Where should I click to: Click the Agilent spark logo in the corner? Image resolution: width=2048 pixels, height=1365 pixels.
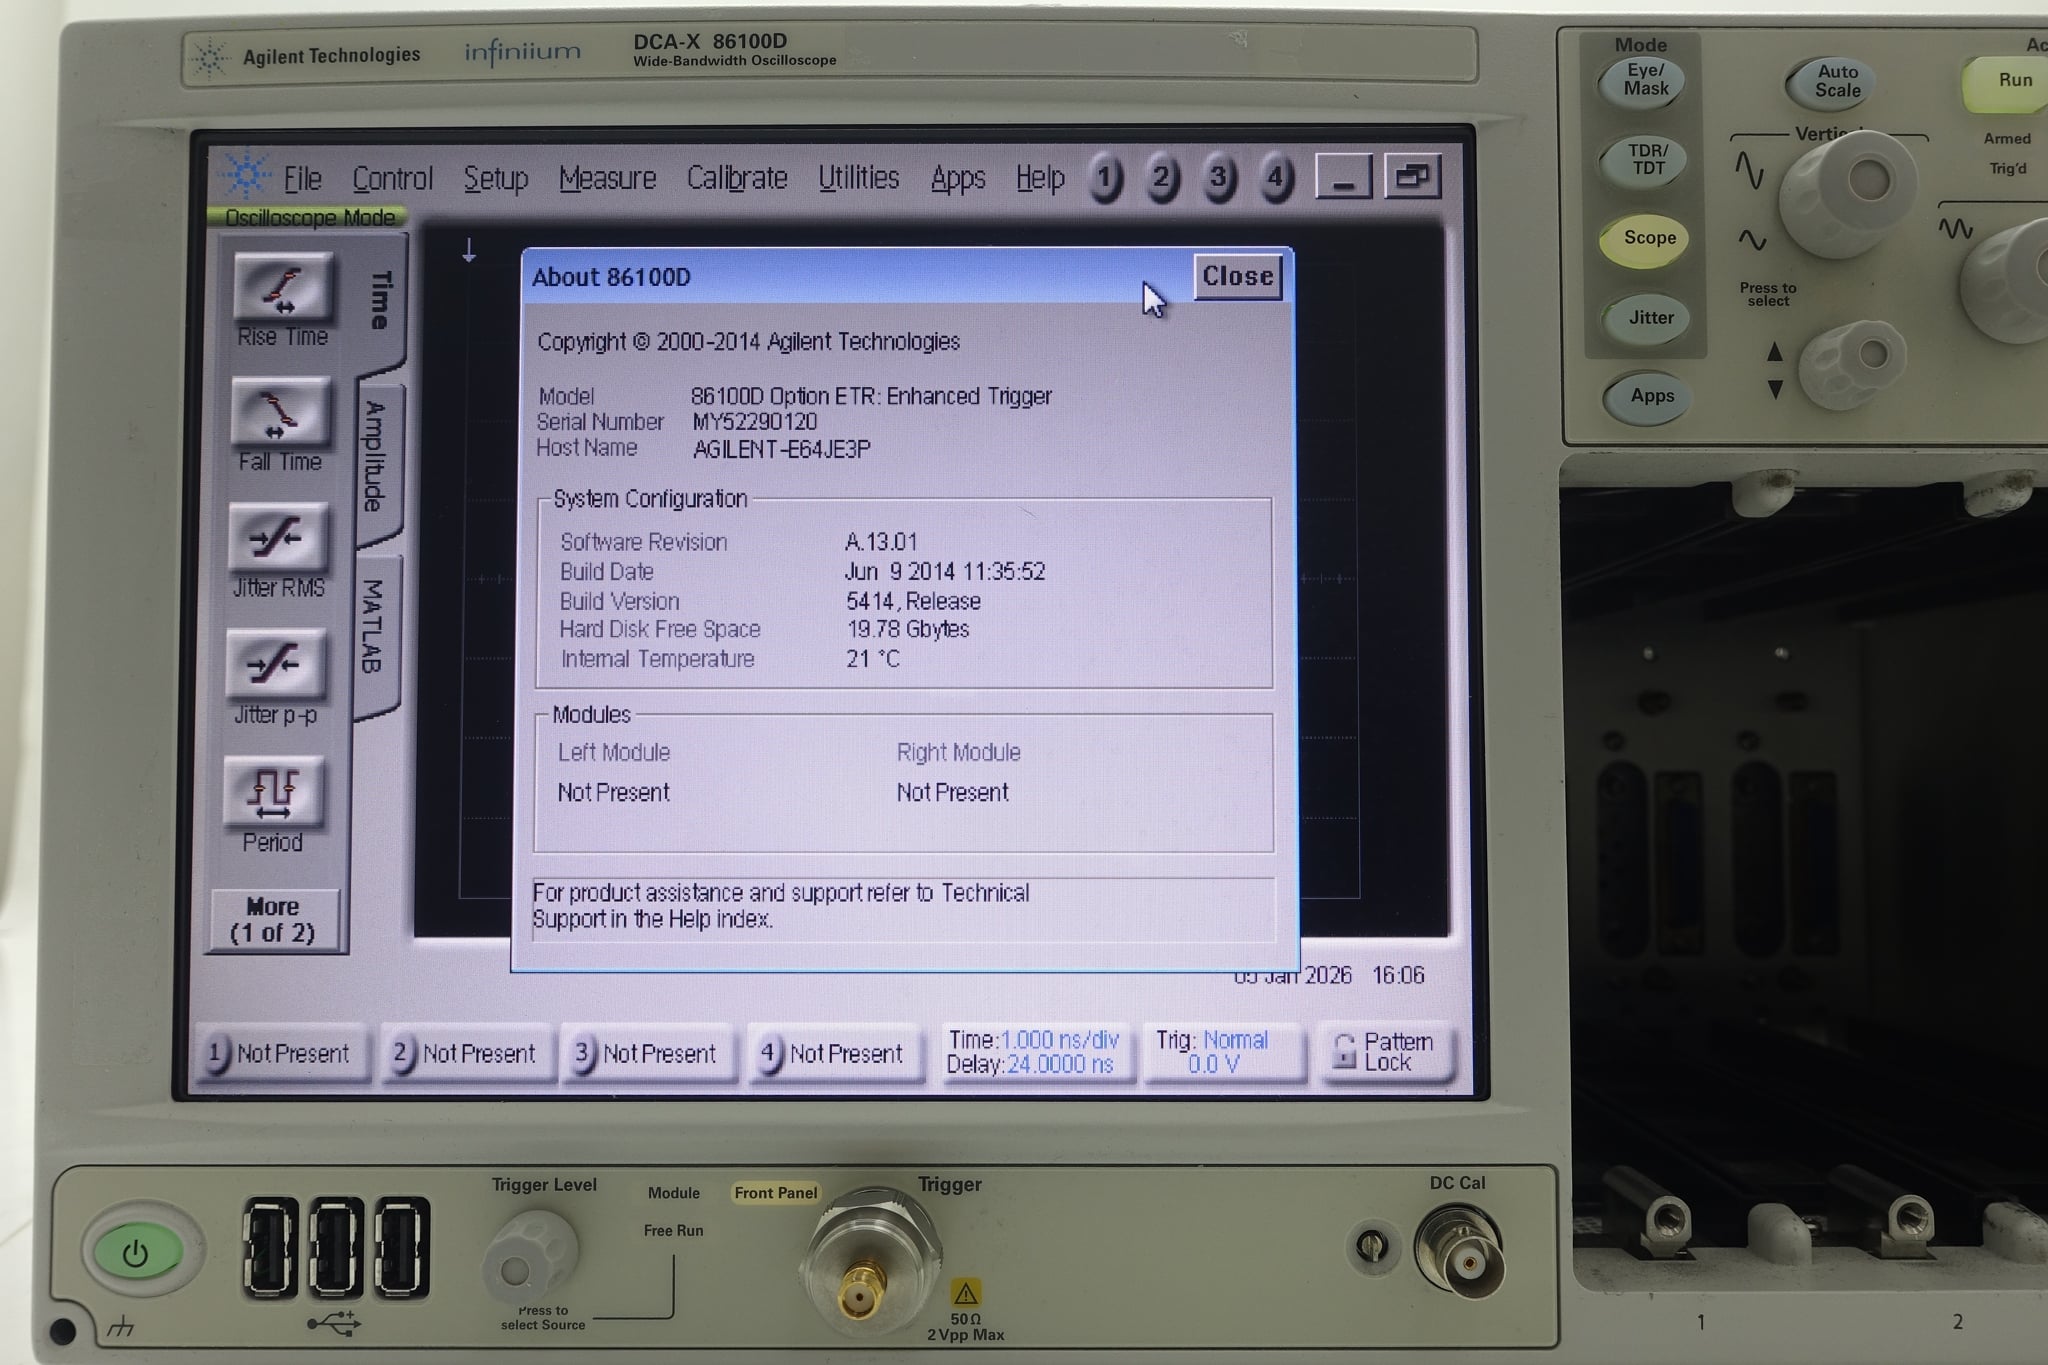click(x=247, y=176)
